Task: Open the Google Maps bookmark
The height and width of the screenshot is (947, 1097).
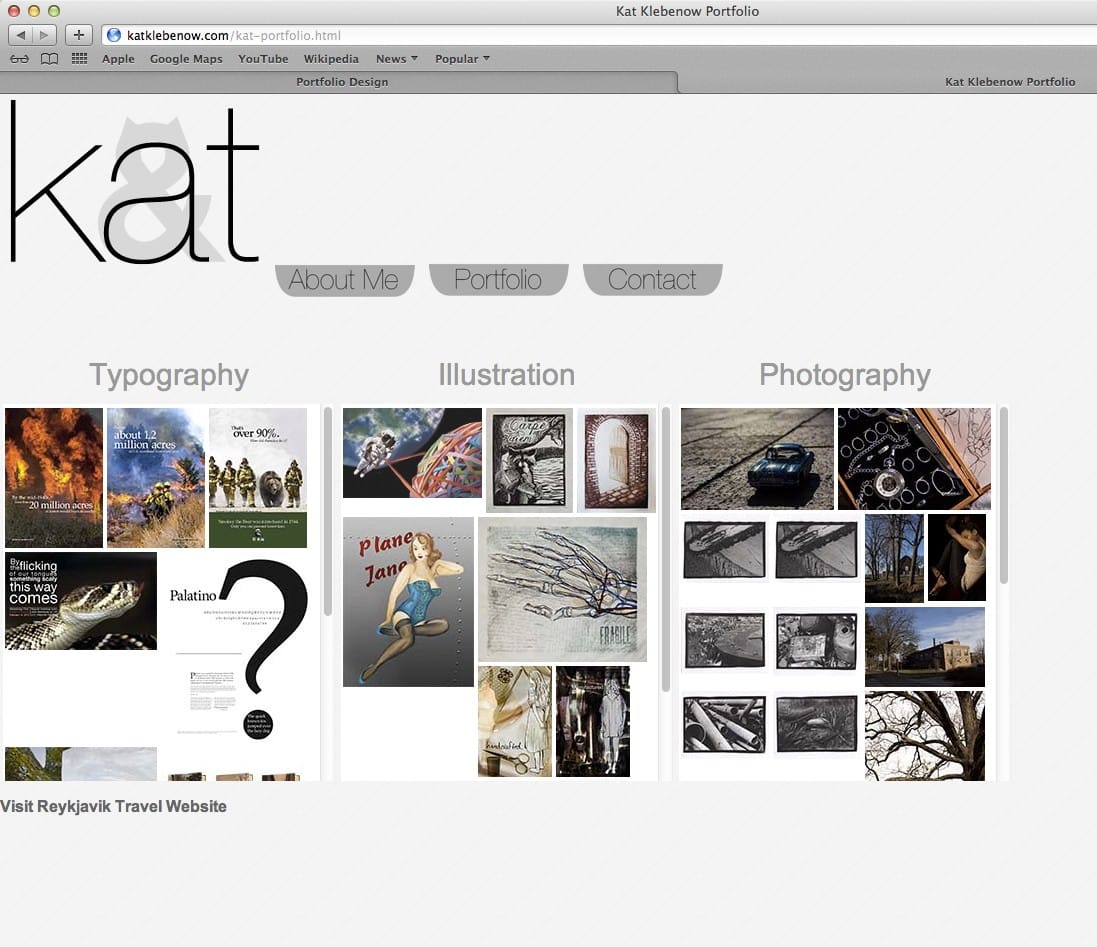Action: tap(186, 59)
